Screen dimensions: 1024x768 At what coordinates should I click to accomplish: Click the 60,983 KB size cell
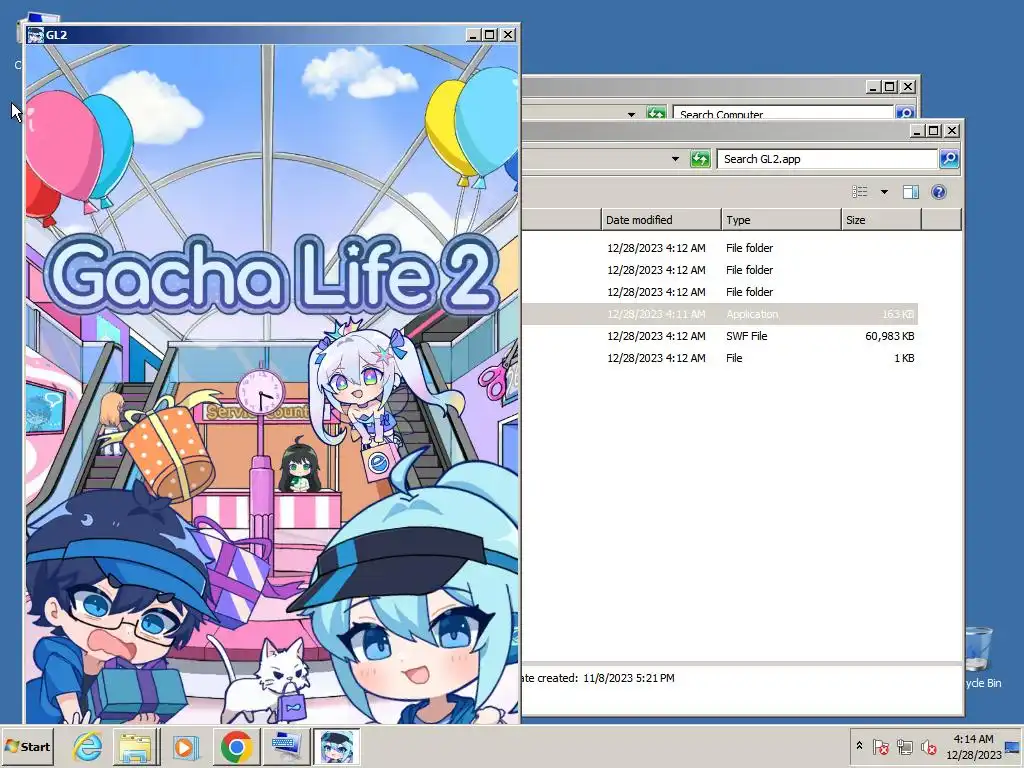889,336
